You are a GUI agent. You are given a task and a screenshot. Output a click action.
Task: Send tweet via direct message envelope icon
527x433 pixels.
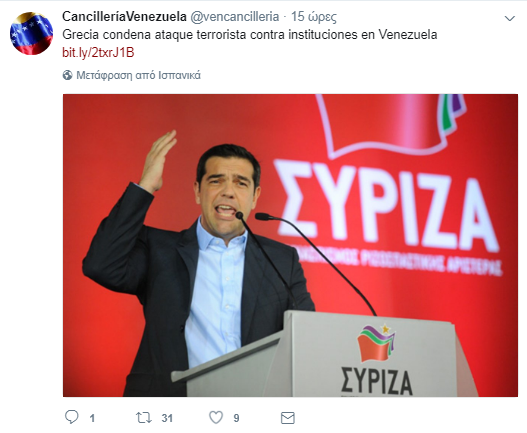(x=288, y=418)
